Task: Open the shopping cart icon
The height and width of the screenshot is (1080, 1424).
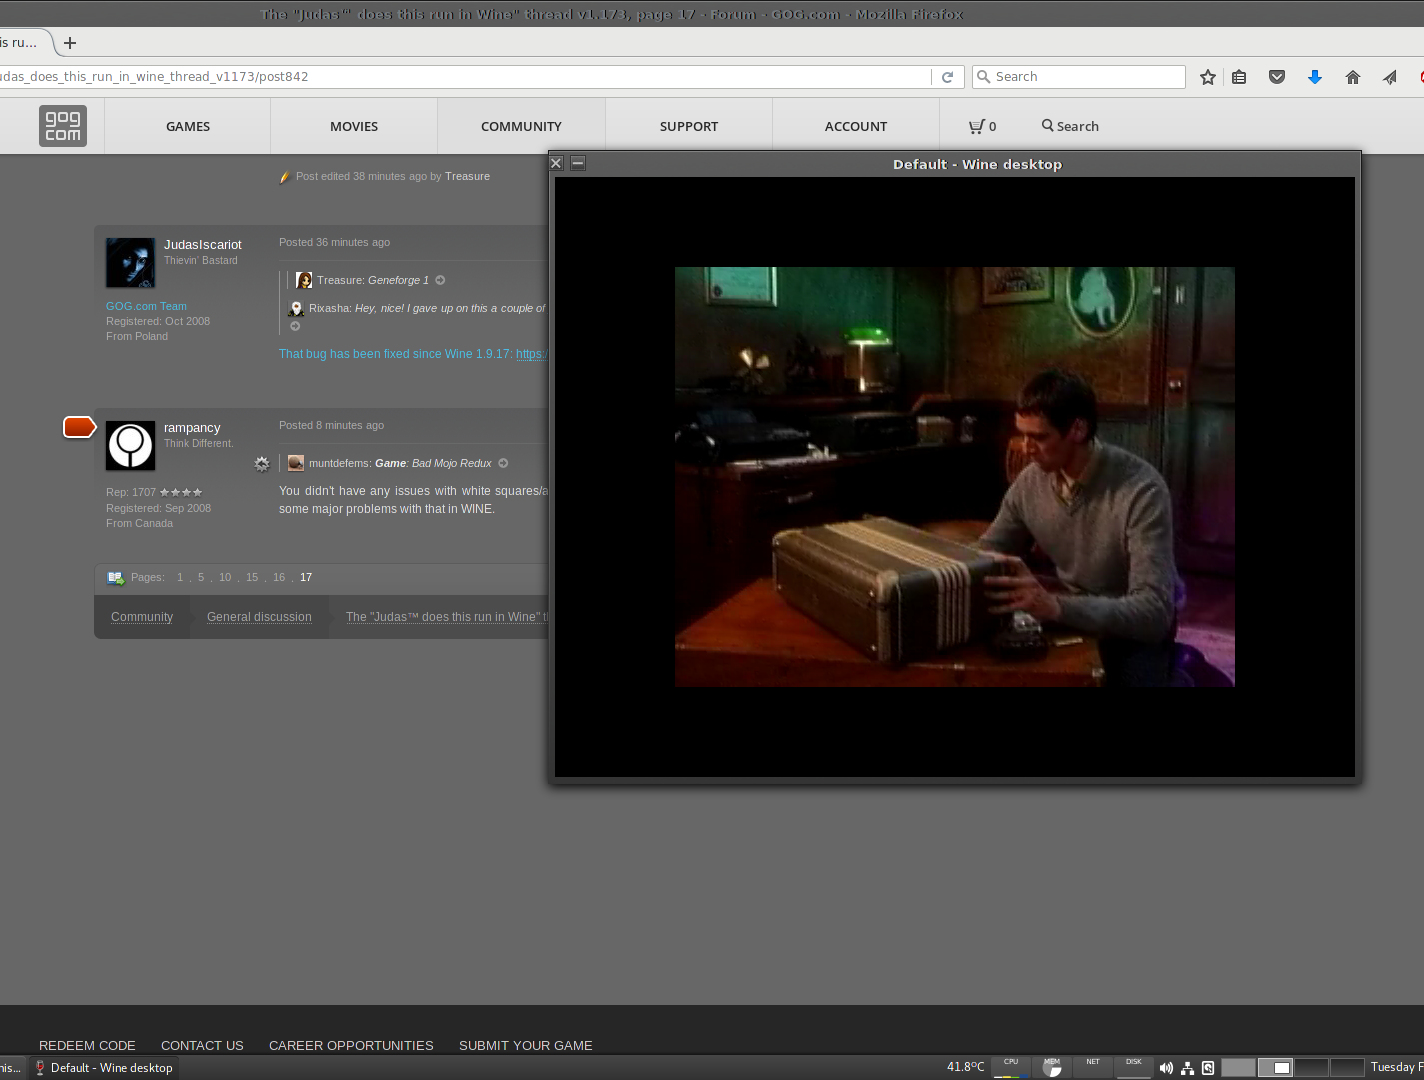Action: pyautogui.click(x=977, y=126)
